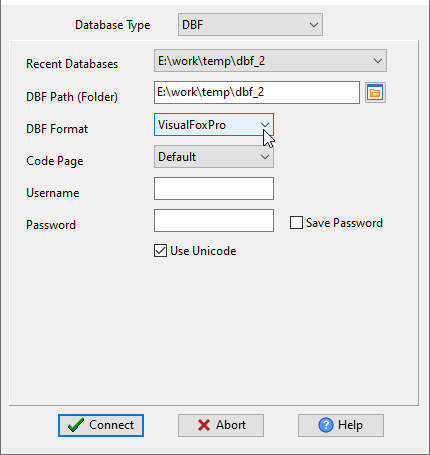
Task: Open the Code Page dropdown showing Default
Action: tap(214, 157)
